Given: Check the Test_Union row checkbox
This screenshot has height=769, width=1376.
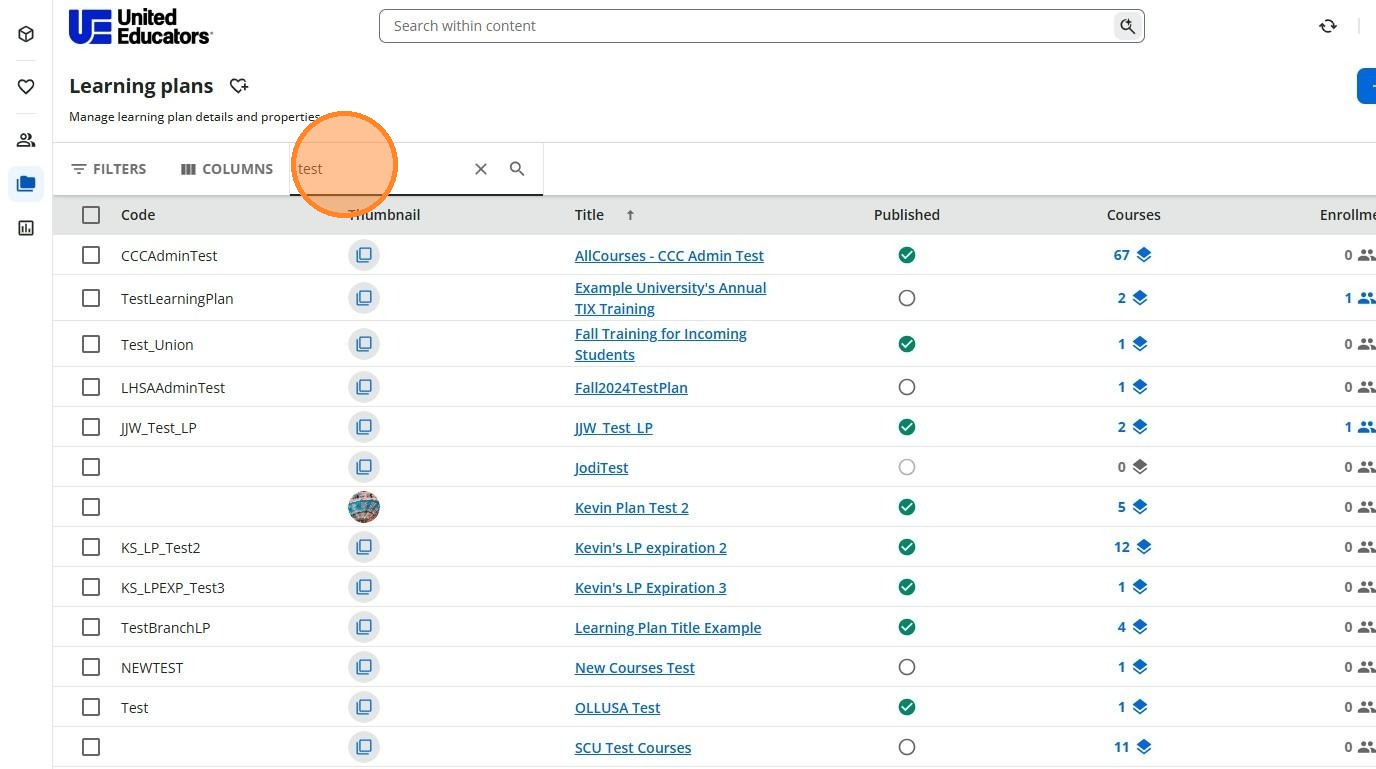Looking at the screenshot, I should 91,344.
